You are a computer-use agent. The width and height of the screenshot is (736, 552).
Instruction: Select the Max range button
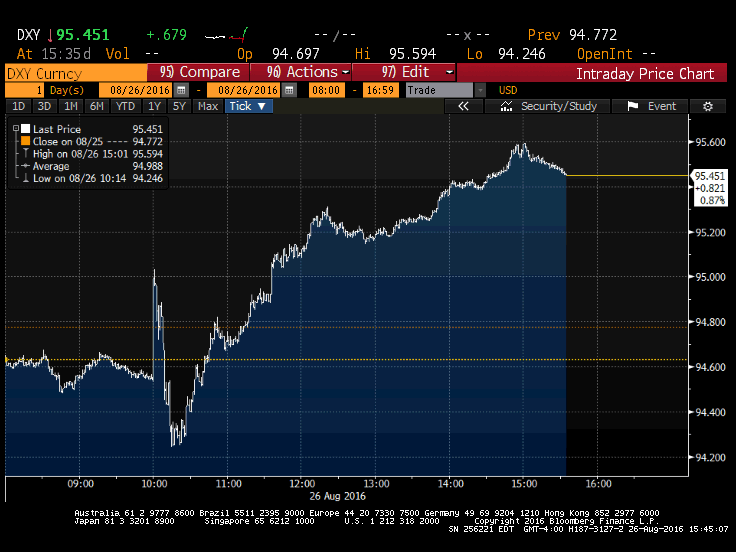click(207, 106)
